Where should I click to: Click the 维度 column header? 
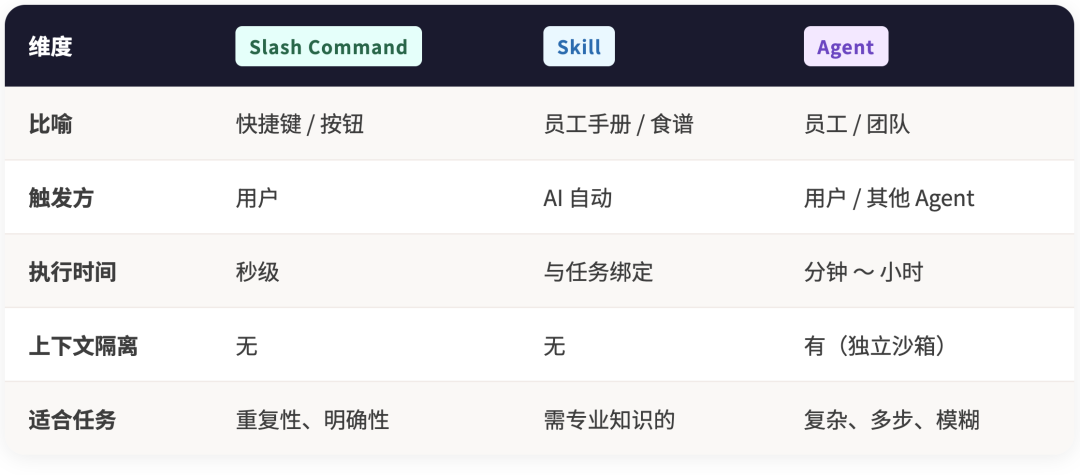coord(51,47)
